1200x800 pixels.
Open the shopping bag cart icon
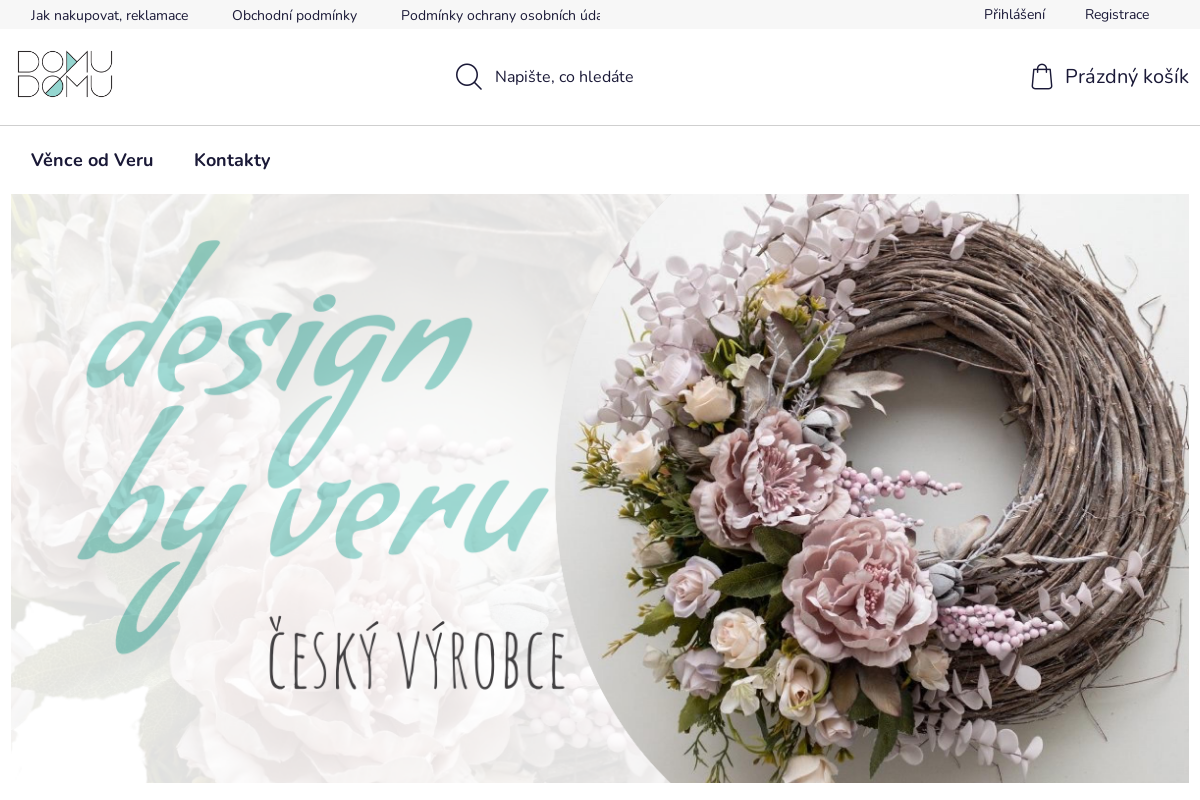pos(1042,77)
